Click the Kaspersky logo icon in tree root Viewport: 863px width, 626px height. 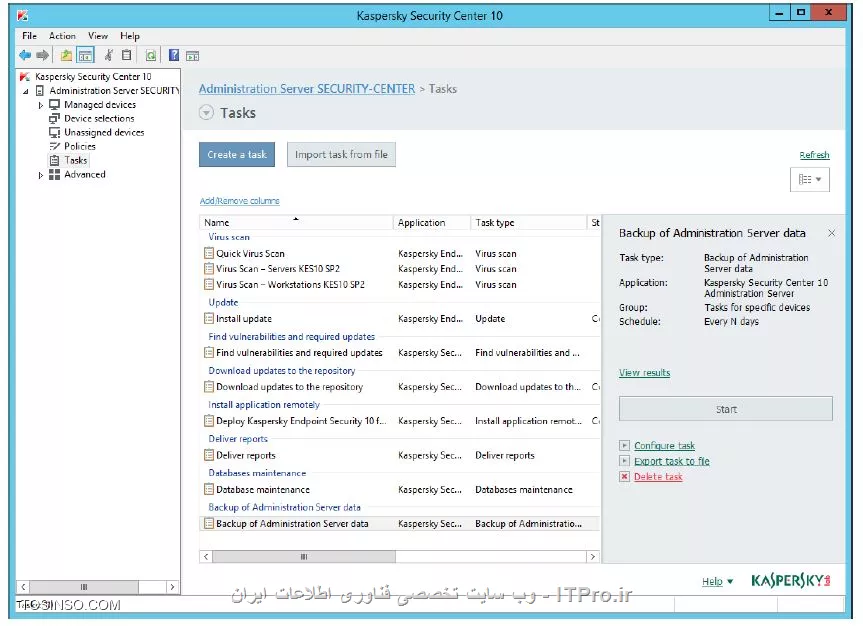coord(24,77)
